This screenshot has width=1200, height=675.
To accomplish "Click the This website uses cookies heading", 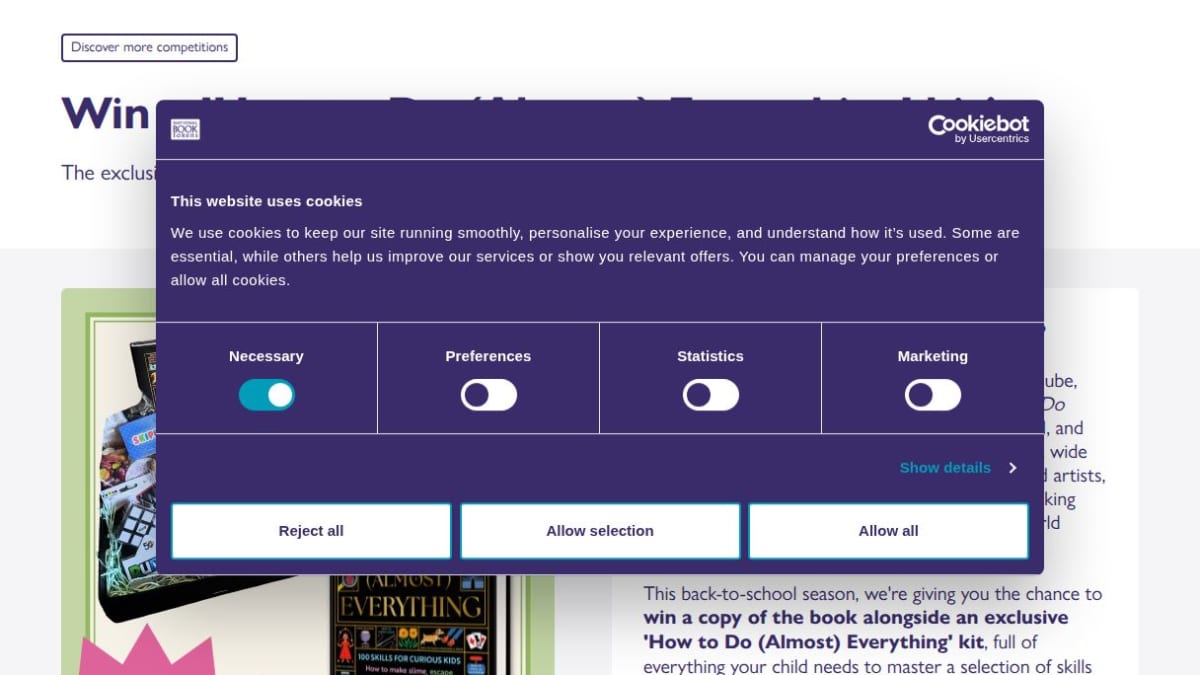I will (266, 201).
